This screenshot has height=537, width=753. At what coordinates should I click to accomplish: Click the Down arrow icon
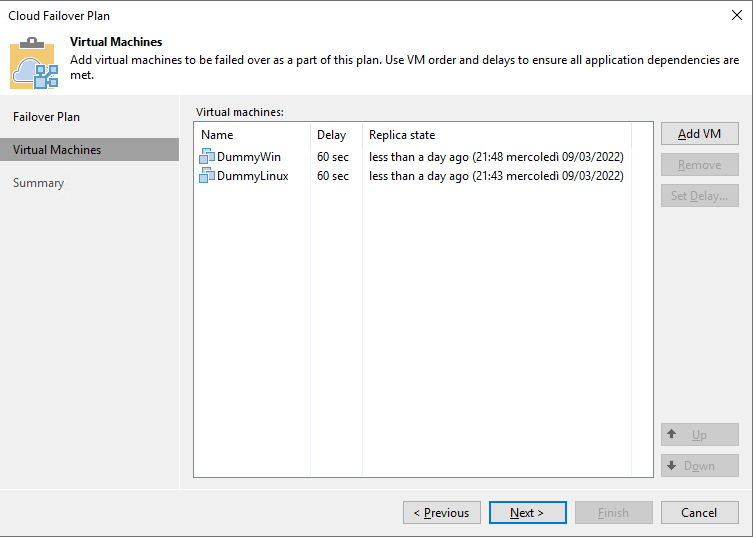click(672, 465)
